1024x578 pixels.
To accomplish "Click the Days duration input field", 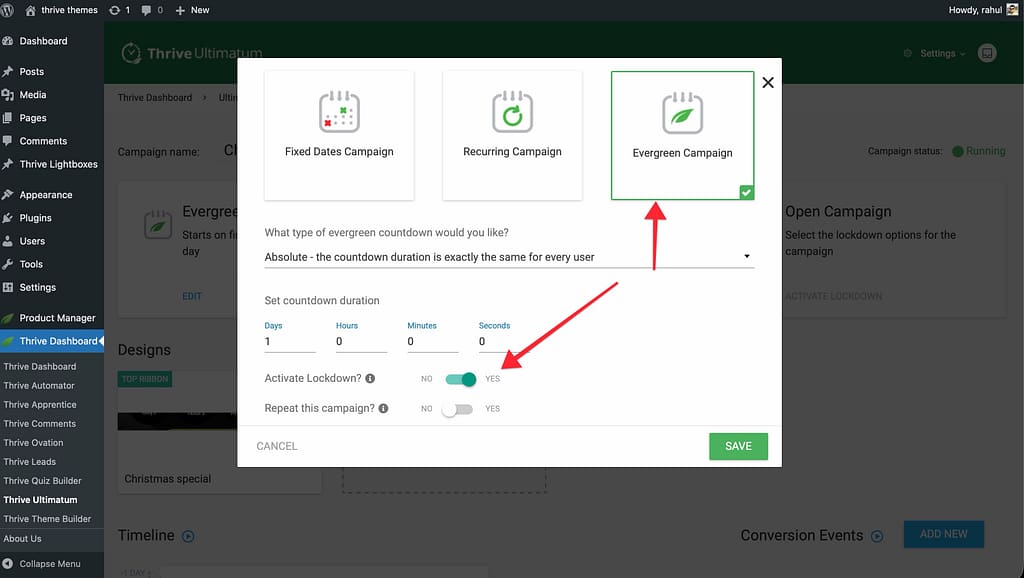I will (289, 342).
